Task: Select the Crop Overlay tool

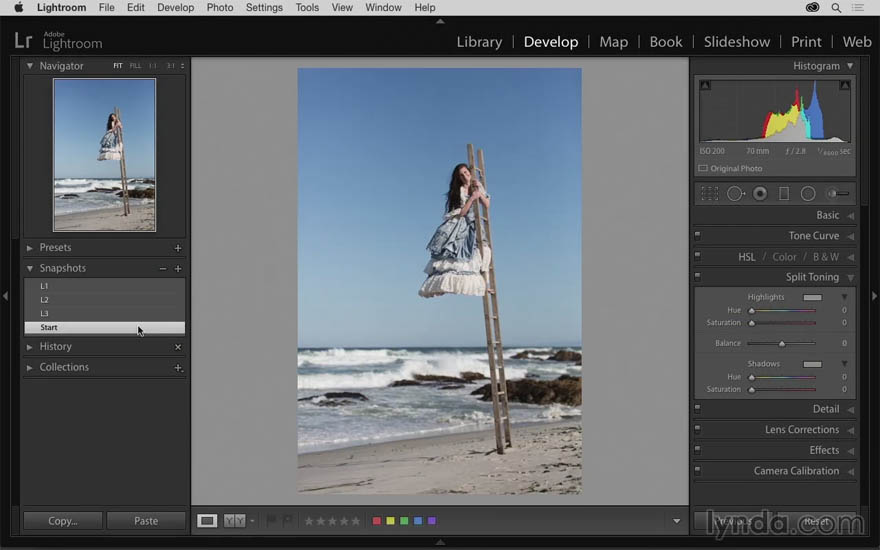Action: [709, 194]
